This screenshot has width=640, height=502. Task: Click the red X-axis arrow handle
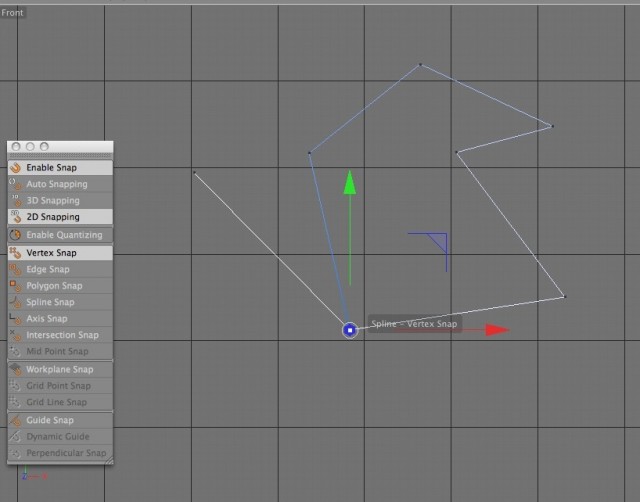(x=497, y=330)
